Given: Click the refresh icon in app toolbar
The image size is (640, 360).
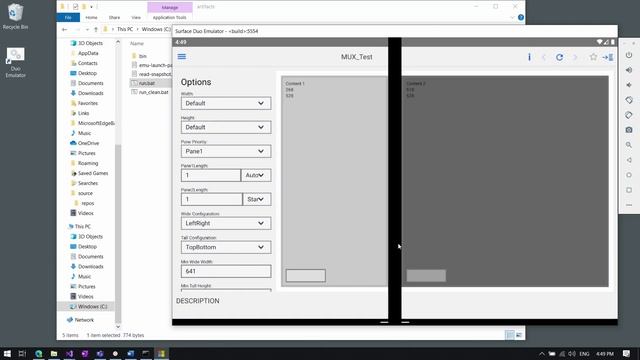Looking at the screenshot, I should point(560,57).
